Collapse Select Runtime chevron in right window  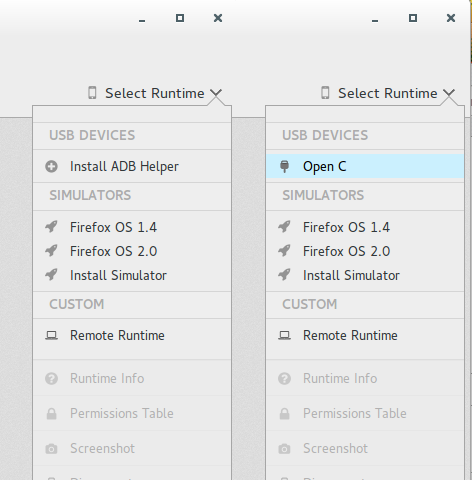pyautogui.click(x=449, y=93)
